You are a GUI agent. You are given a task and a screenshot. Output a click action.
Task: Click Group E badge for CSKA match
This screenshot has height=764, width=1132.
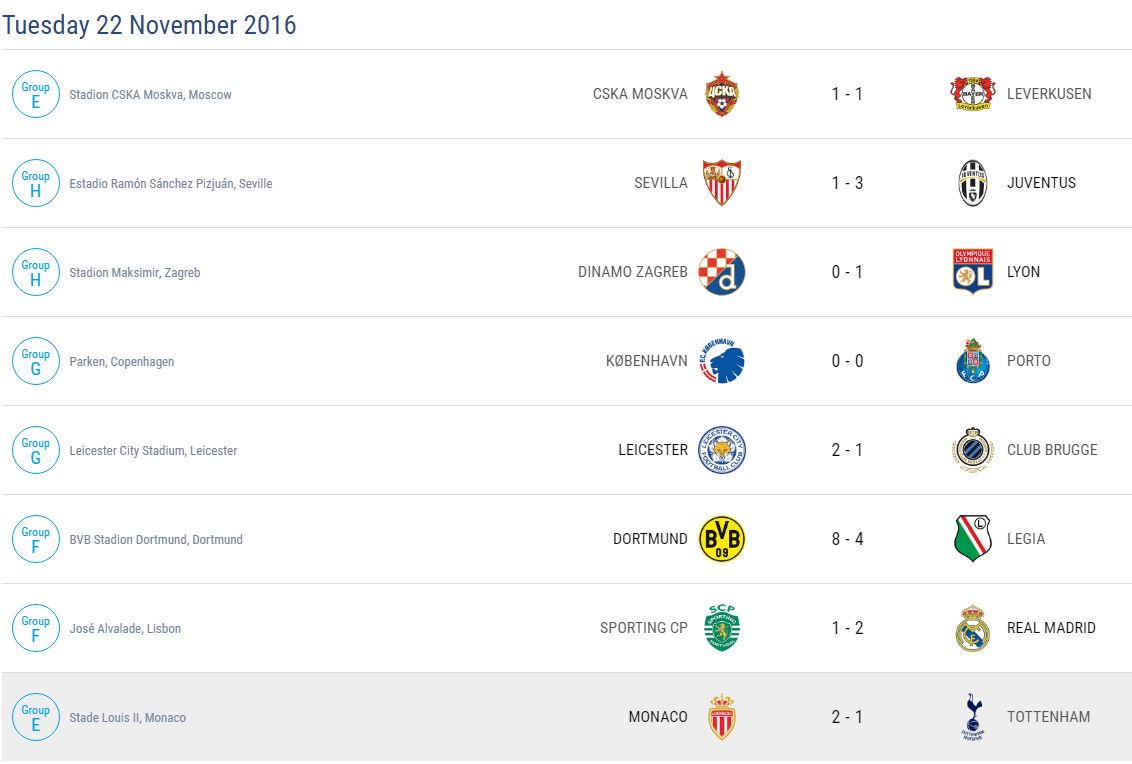[x=36, y=94]
